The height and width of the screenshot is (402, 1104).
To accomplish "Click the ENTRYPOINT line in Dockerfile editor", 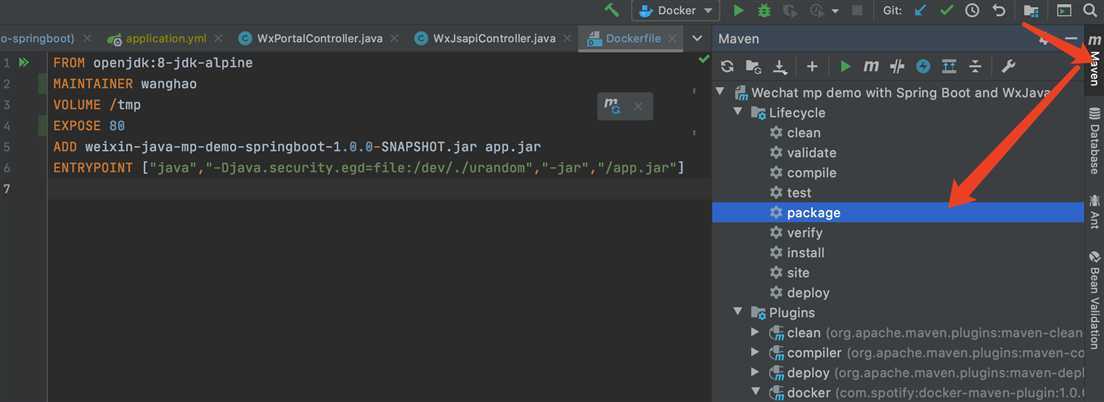I will tap(368, 168).
